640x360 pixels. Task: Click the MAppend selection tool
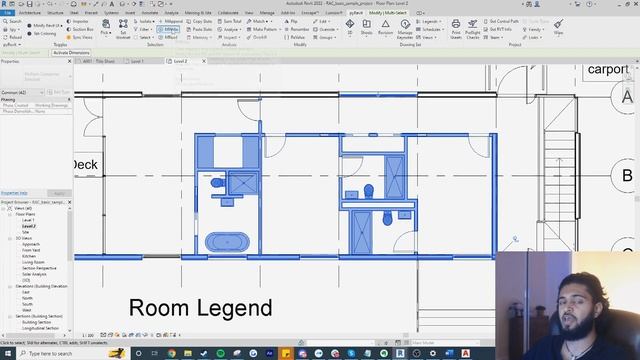pos(171,21)
